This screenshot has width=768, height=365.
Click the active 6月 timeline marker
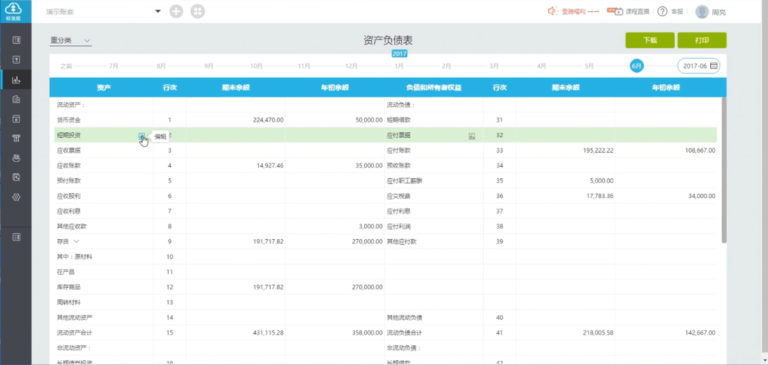(x=636, y=66)
